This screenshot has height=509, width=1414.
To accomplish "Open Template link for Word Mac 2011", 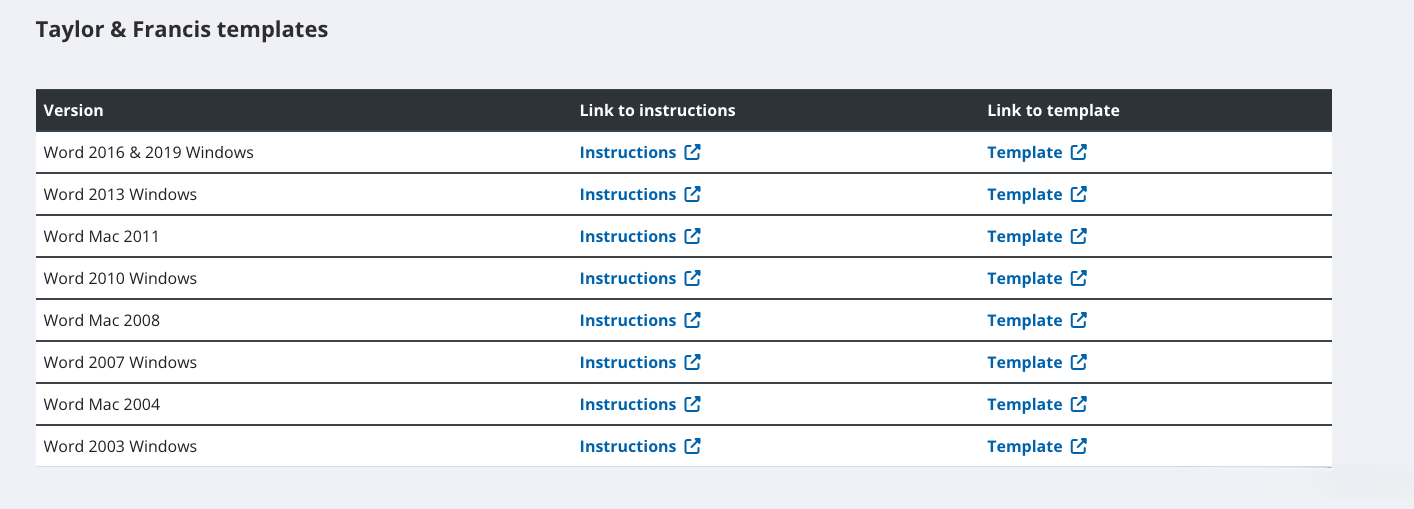I will pyautogui.click(x=1024, y=237).
